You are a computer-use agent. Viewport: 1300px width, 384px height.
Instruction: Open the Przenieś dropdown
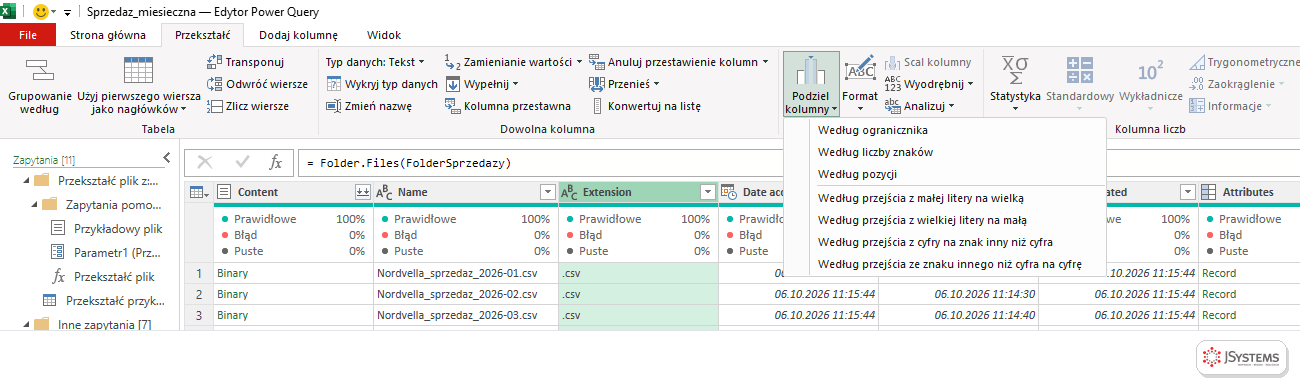pos(625,84)
